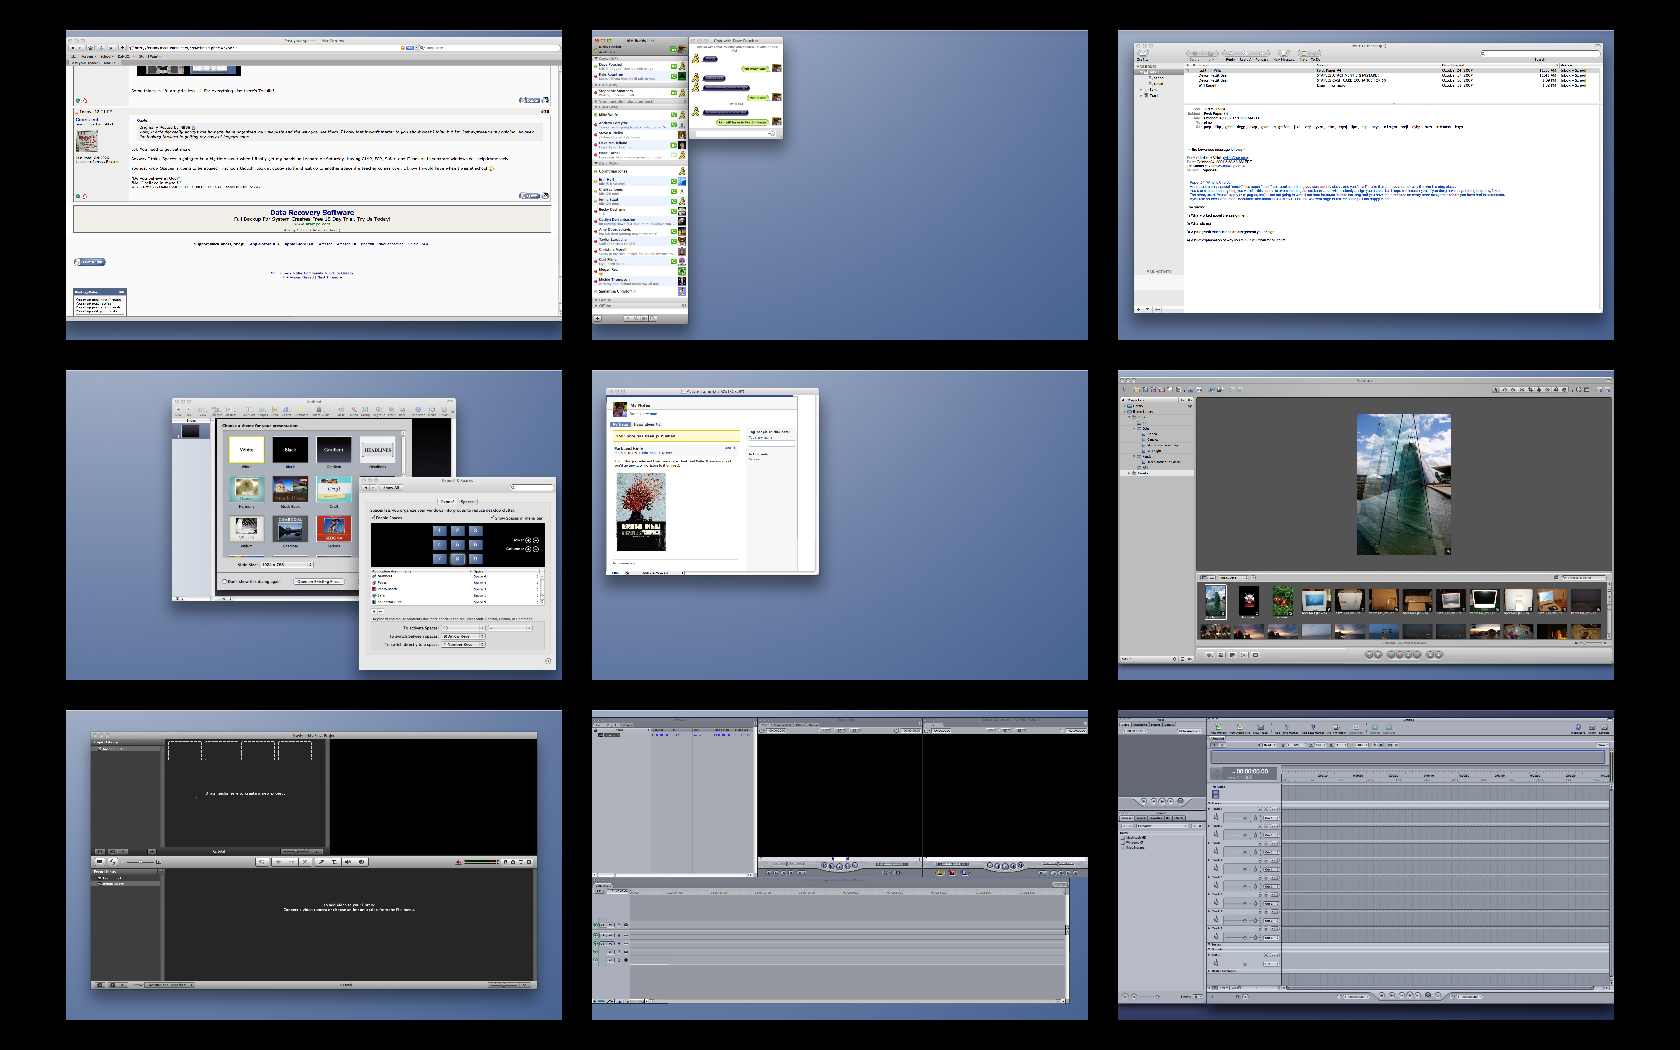Image resolution: width=1680 pixels, height=1050 pixels.
Task: Select the Aperture Selection arrow tool
Action: (x=1495, y=389)
